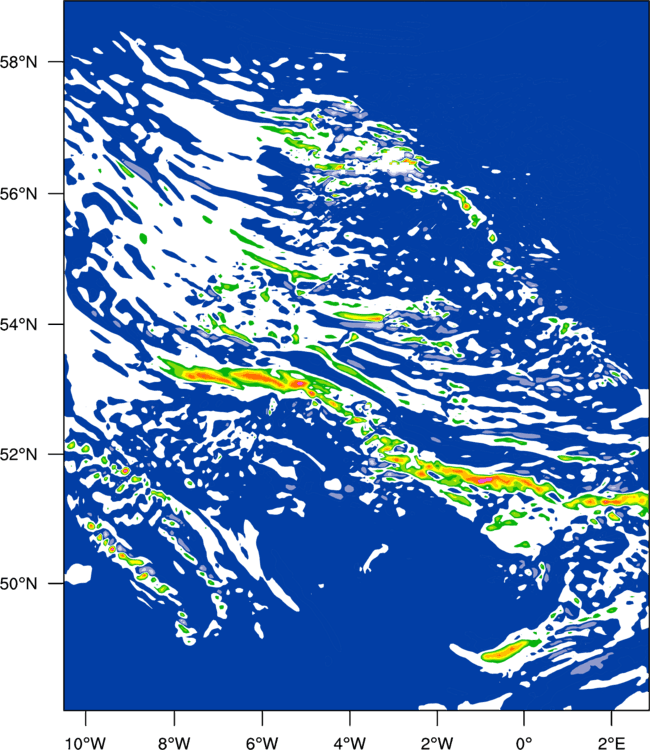This screenshot has width=650, height=750.
Task: Click the 0° longitude label
Action: pos(524,743)
